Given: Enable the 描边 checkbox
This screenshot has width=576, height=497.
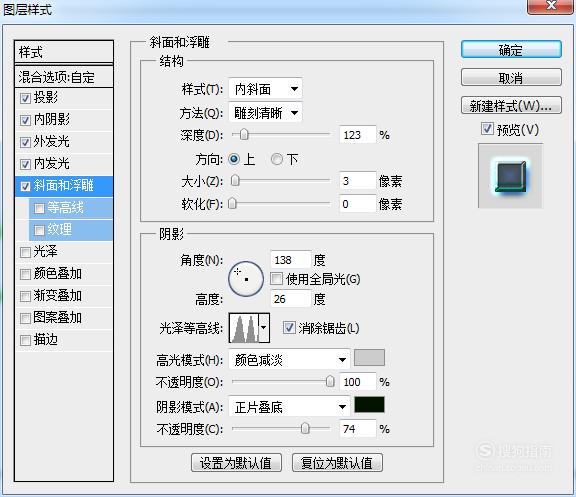Looking at the screenshot, I should tap(25, 341).
